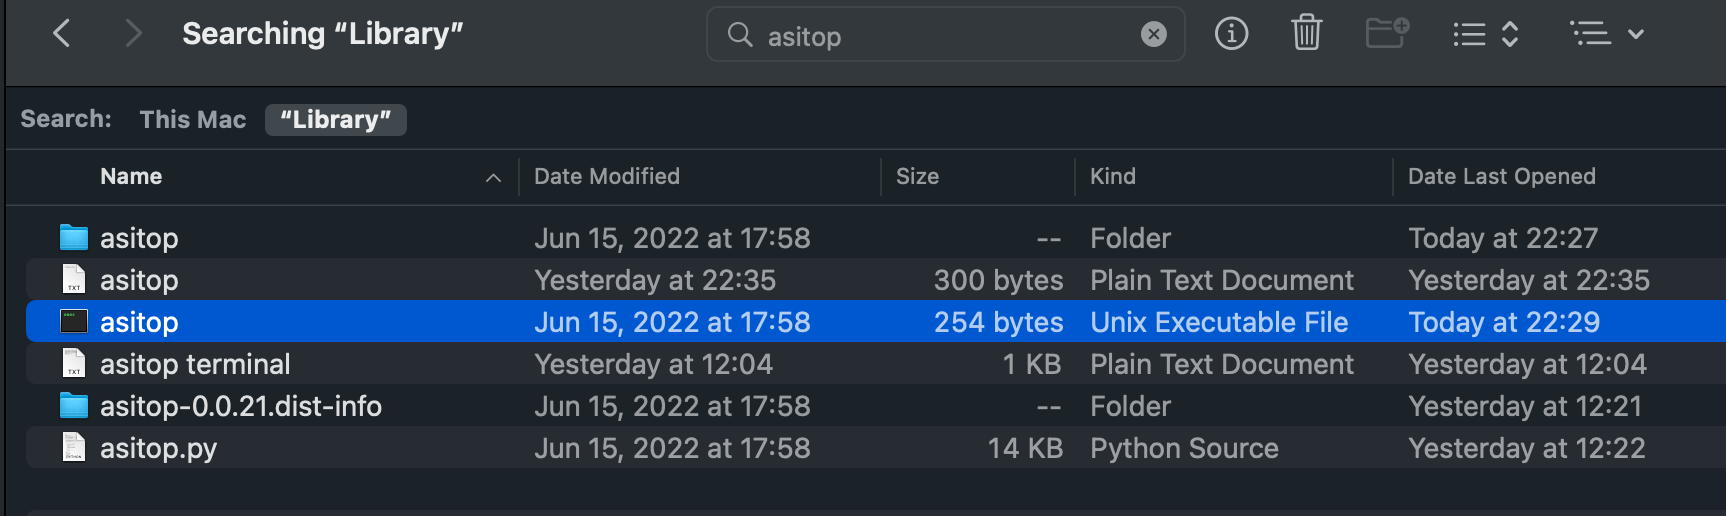Image resolution: width=1726 pixels, height=516 pixels.
Task: Change view with list view switcher
Action: click(x=1486, y=35)
